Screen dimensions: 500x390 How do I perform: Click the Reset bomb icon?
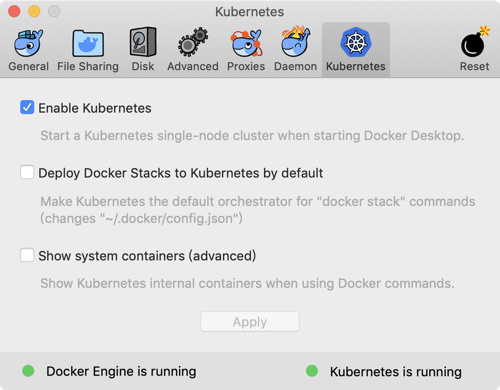click(x=475, y=42)
